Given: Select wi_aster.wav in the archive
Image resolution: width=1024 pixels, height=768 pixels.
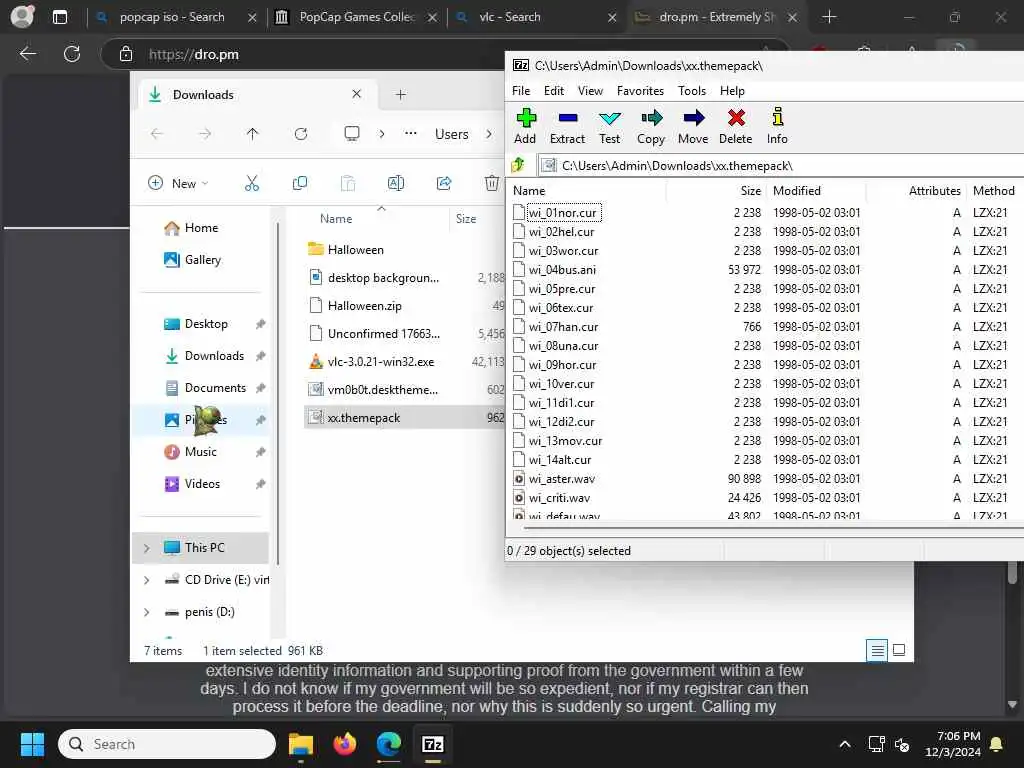Looking at the screenshot, I should point(562,479).
